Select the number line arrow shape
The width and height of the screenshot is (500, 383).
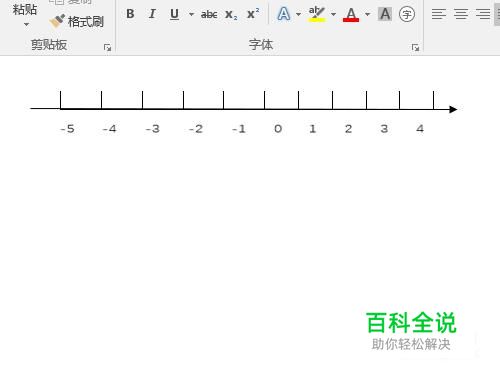[244, 109]
